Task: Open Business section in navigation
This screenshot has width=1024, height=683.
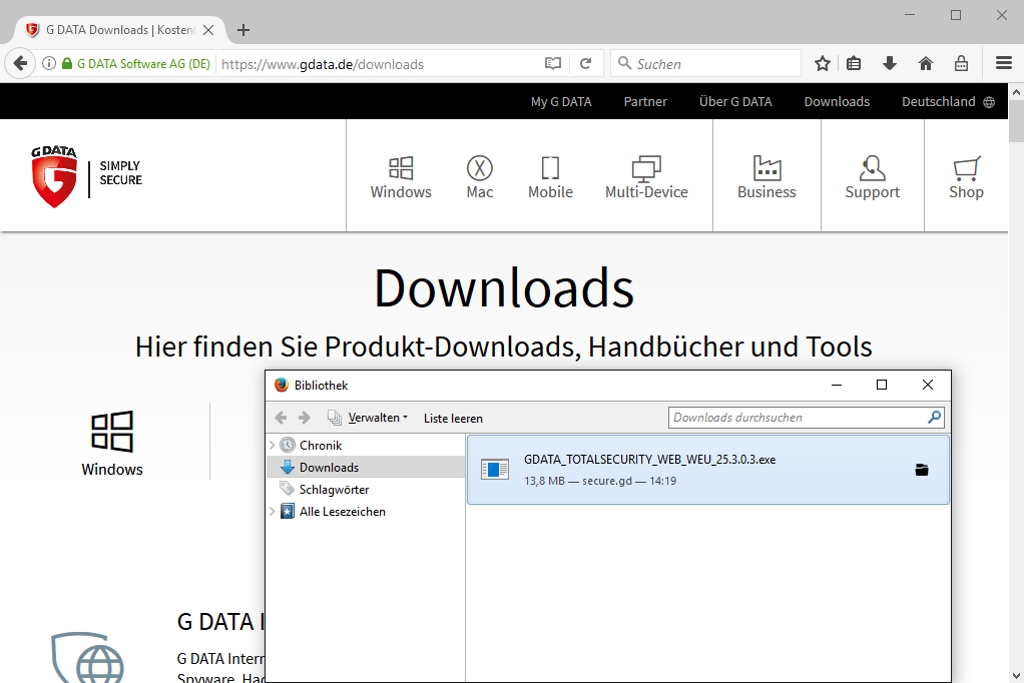Action: pyautogui.click(x=767, y=177)
